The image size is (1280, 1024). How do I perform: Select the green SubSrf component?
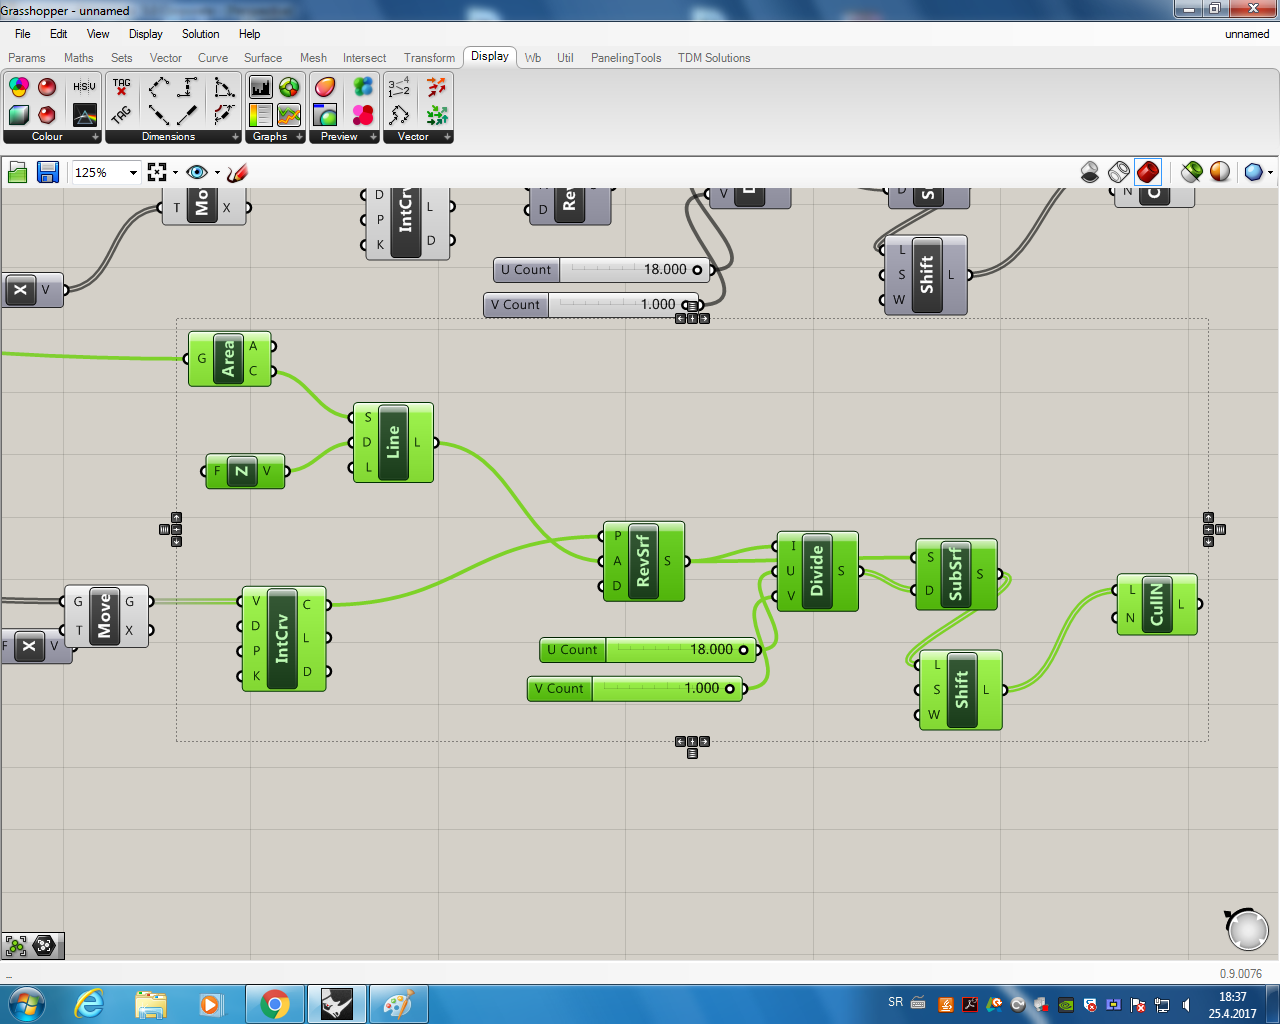(956, 574)
